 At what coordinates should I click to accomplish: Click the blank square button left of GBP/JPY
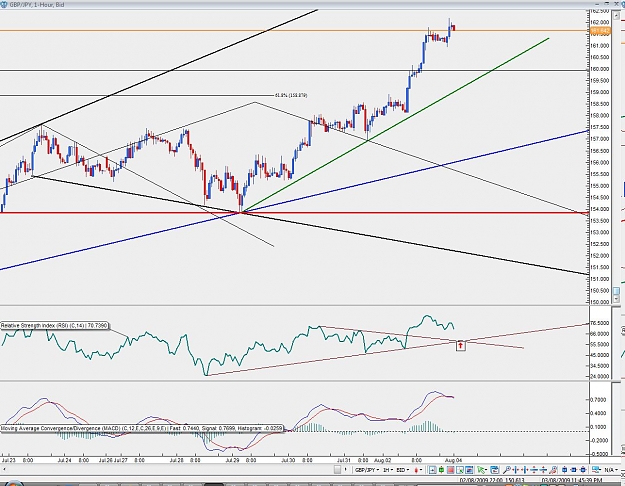(337, 470)
